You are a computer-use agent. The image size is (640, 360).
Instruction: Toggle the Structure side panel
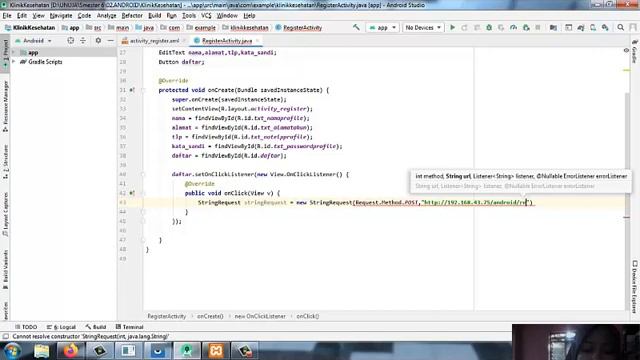click(x=5, y=162)
